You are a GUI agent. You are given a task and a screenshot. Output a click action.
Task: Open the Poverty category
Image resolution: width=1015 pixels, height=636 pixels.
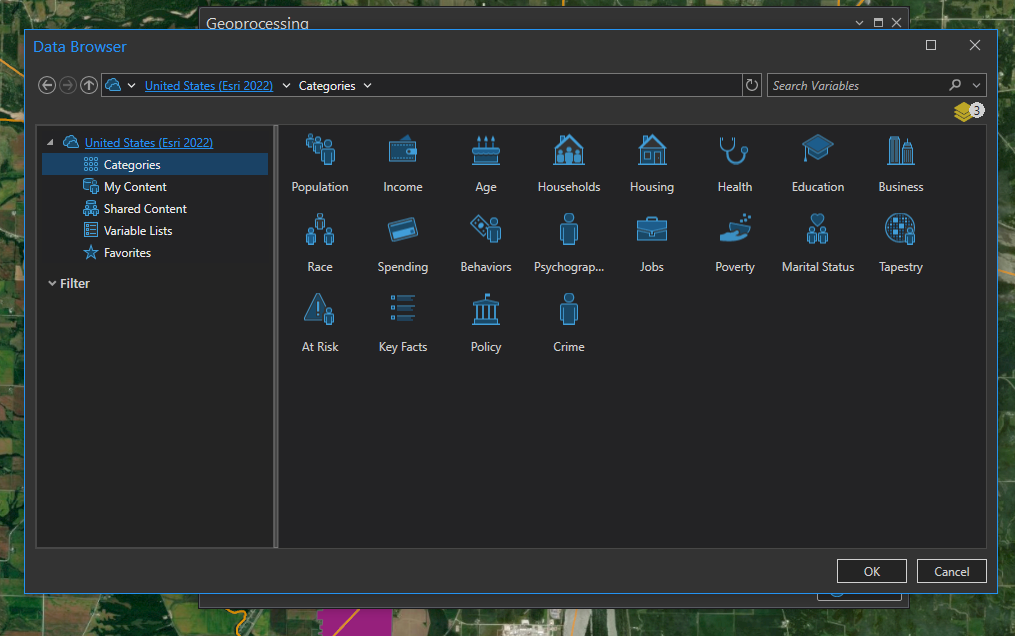735,243
